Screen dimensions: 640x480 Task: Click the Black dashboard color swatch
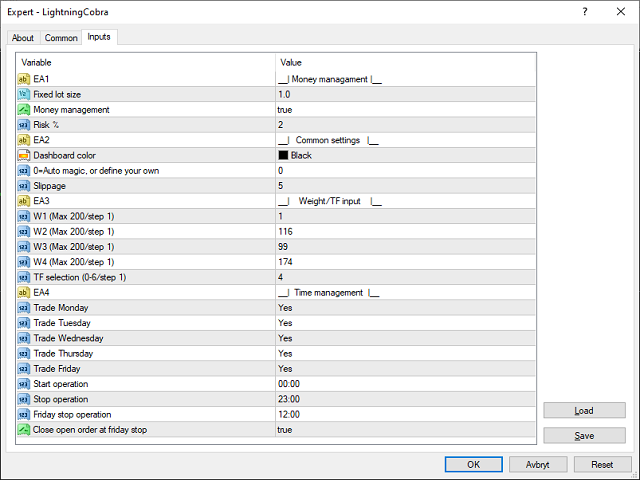pos(283,155)
